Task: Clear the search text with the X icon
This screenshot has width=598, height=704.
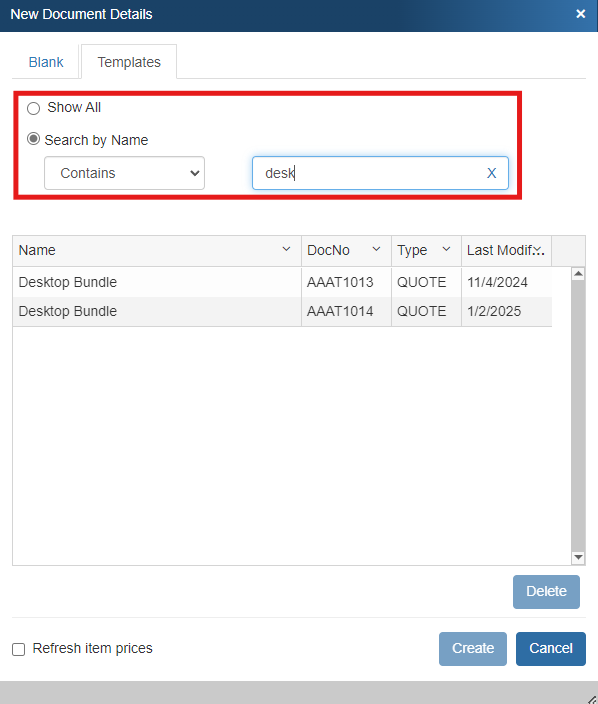Action: tap(492, 173)
